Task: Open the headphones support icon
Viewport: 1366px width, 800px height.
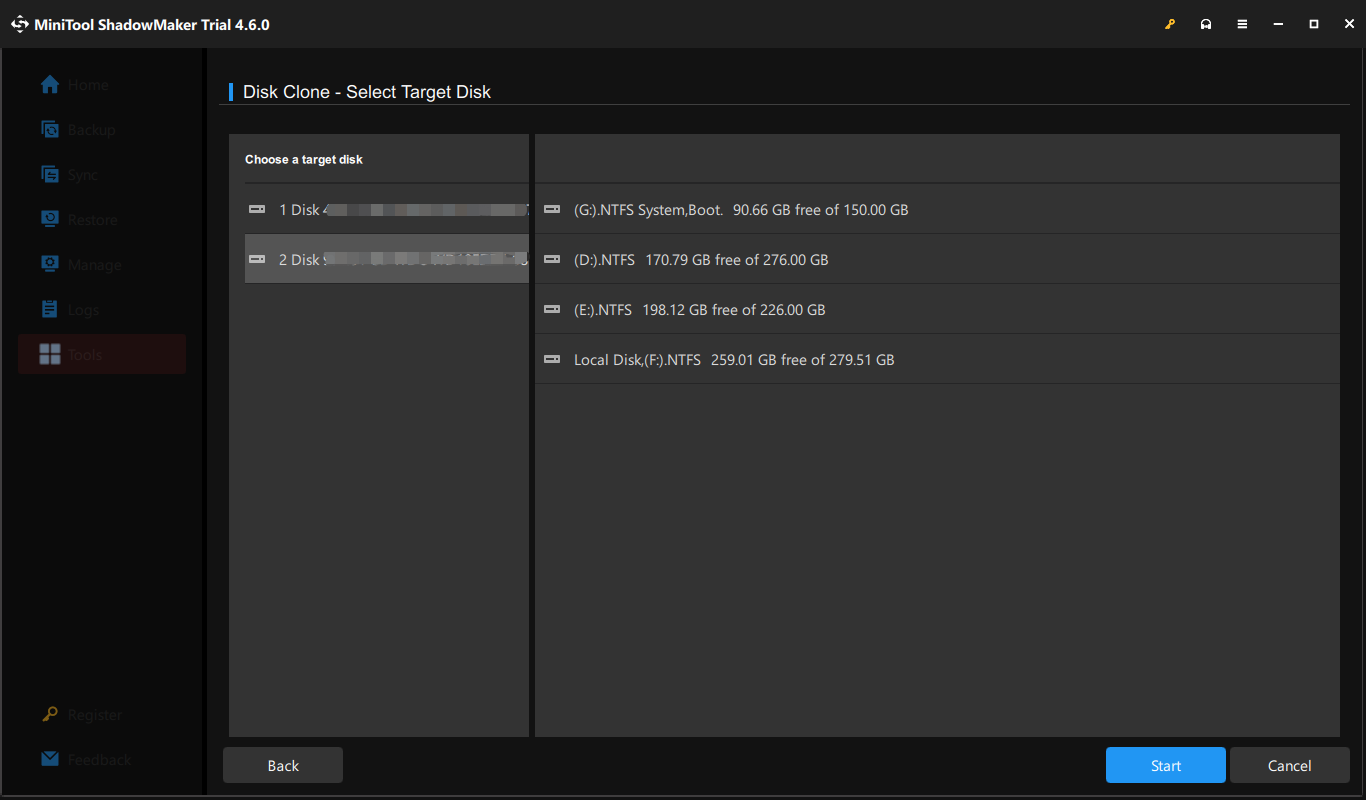Action: pyautogui.click(x=1206, y=23)
